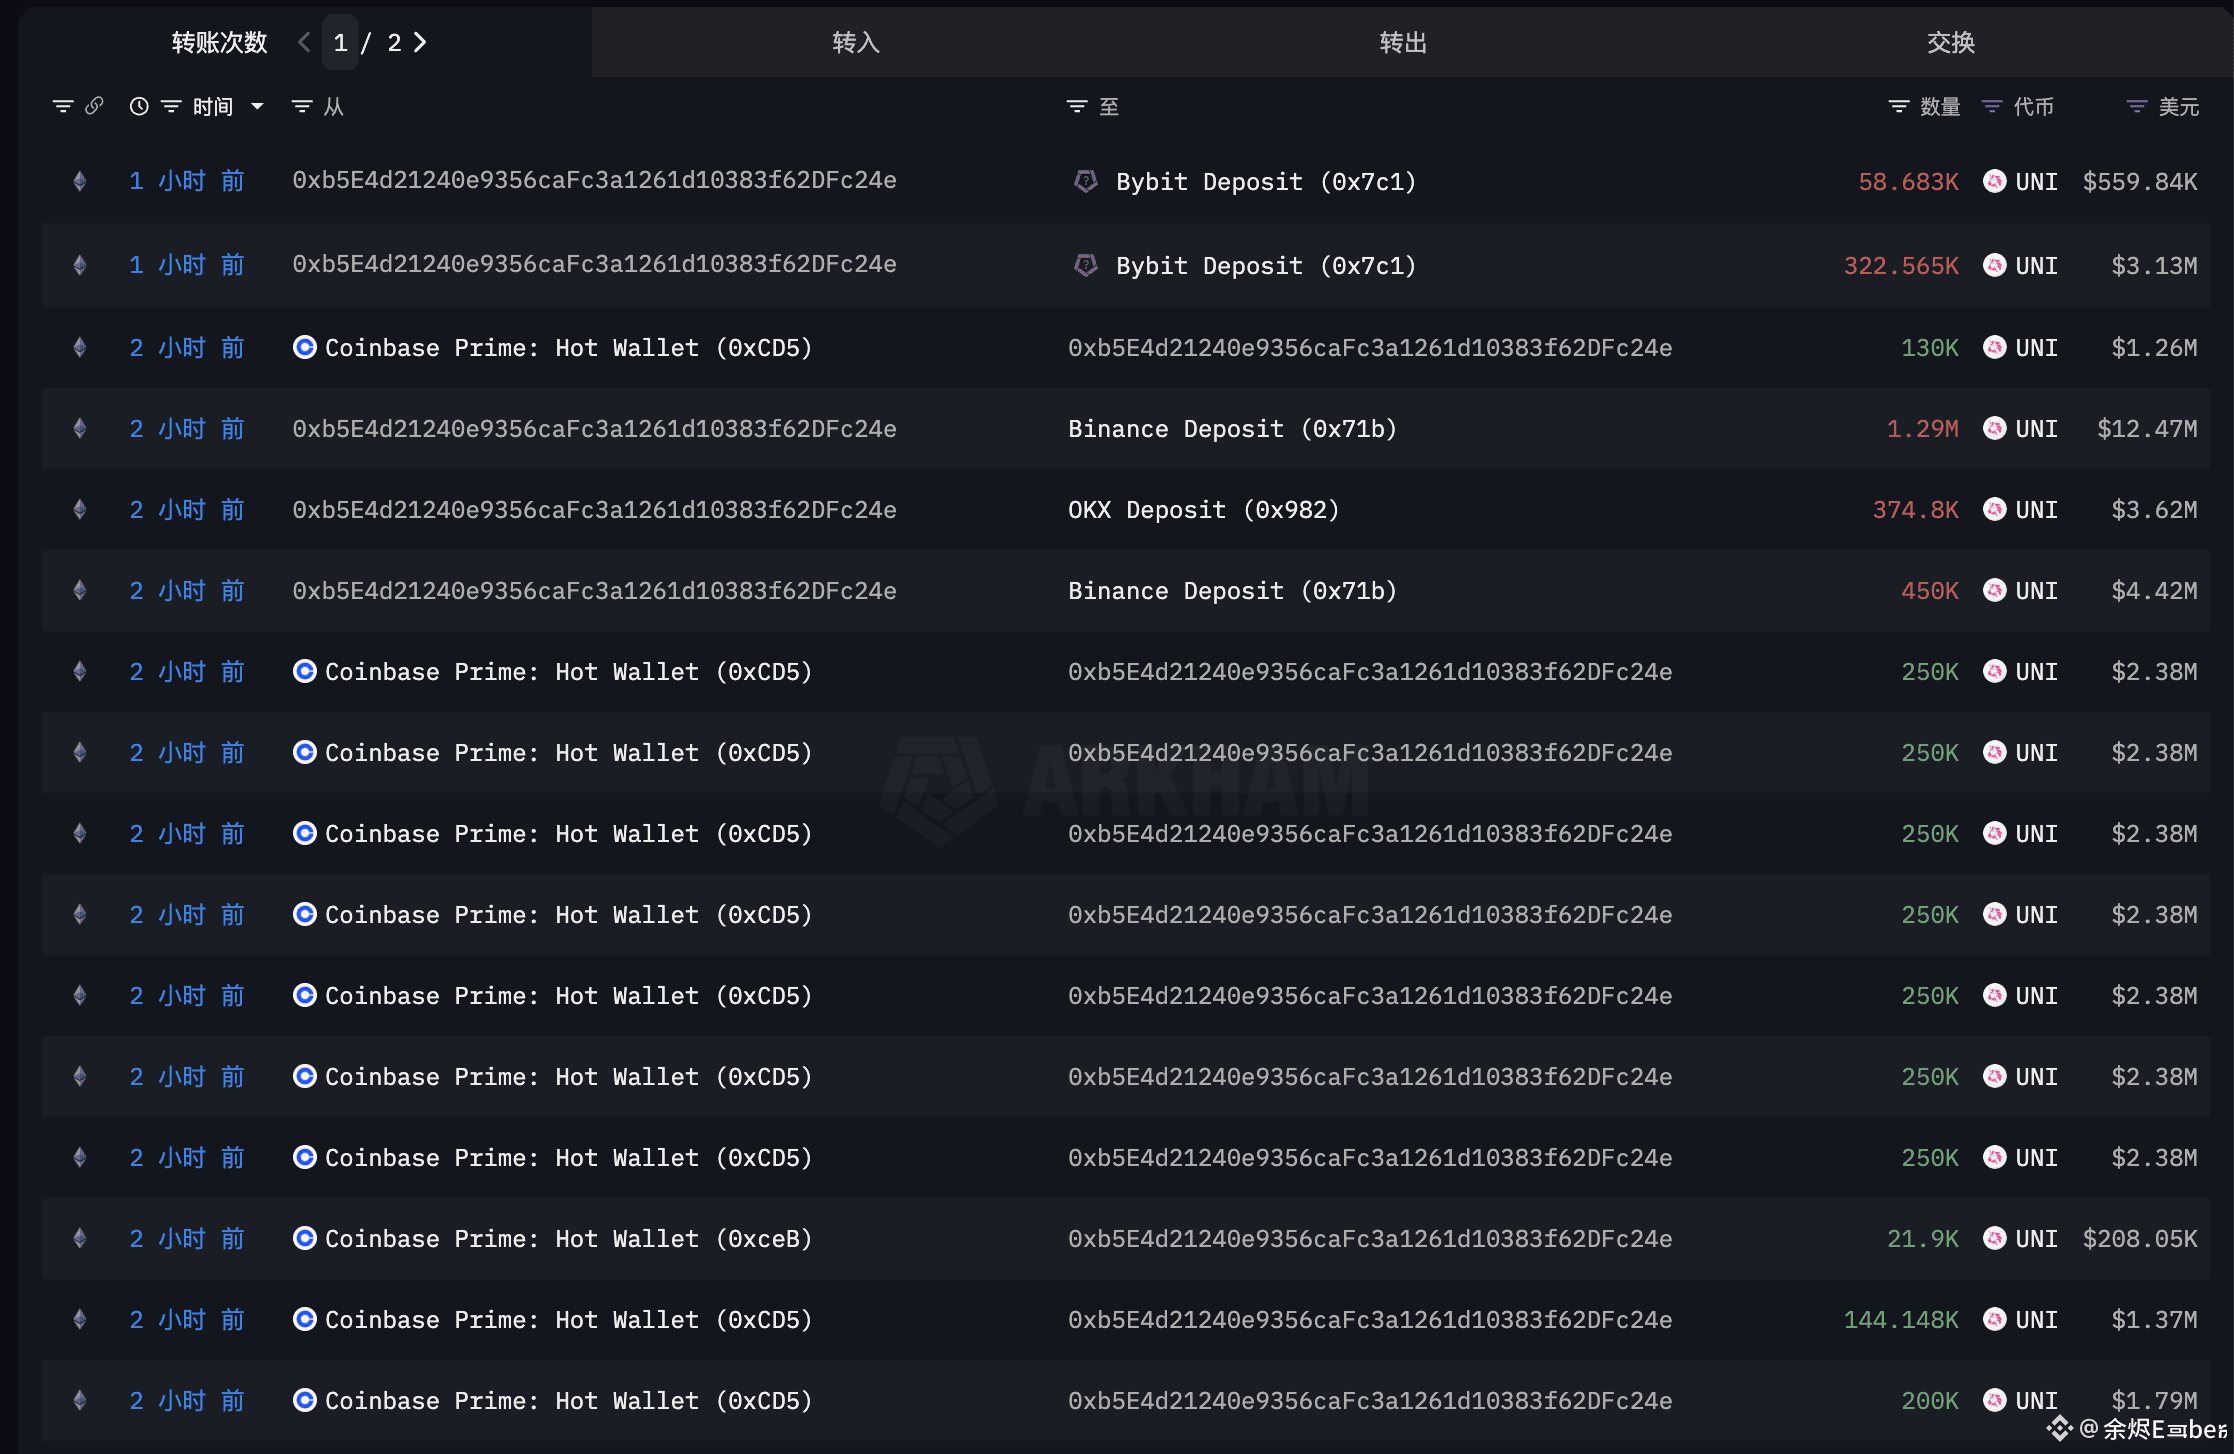Click the $1.79M USD value
Image resolution: width=2234 pixels, height=1454 pixels.
(2154, 1401)
